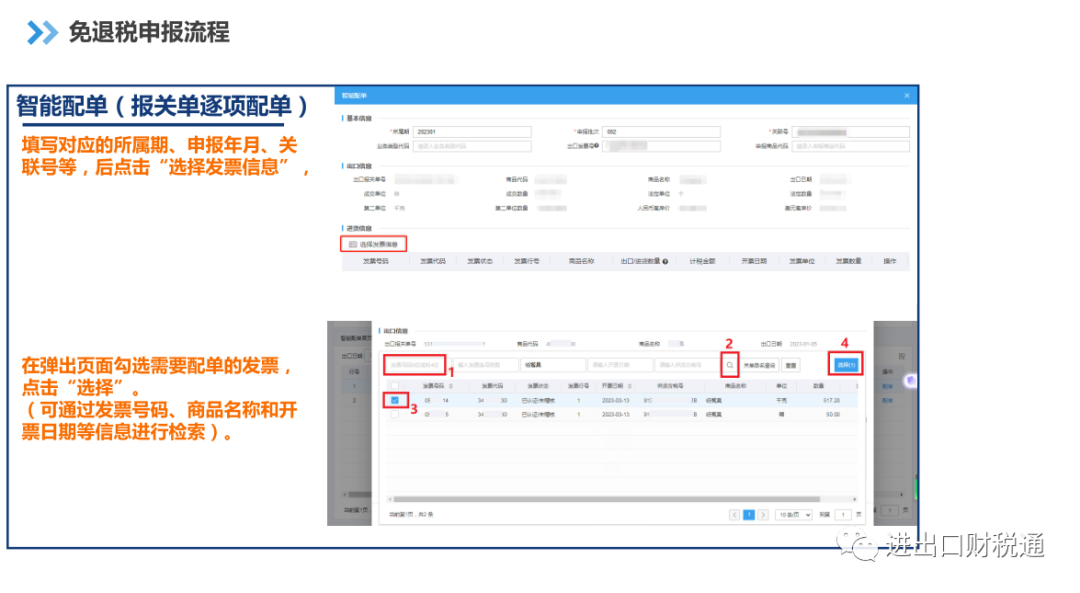The image size is (1080, 593).
Task: Click the blue 选择(1) button
Action: click(846, 365)
